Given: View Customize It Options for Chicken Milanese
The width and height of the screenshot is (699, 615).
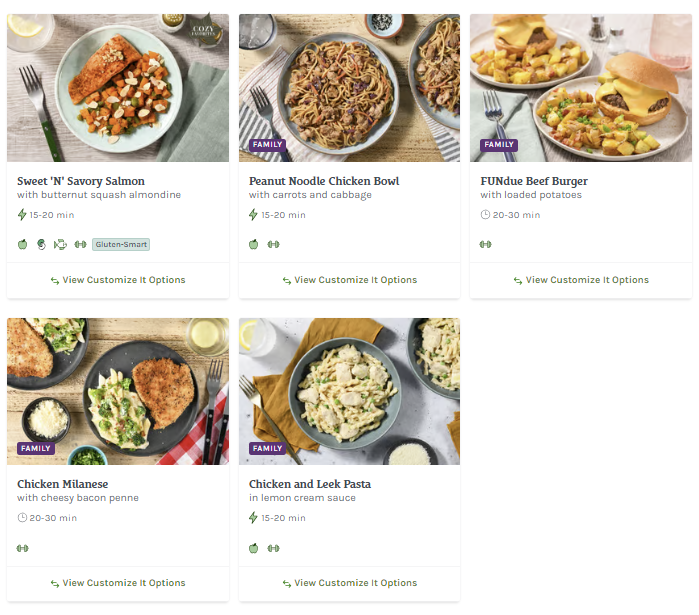Looking at the screenshot, I should click(118, 583).
